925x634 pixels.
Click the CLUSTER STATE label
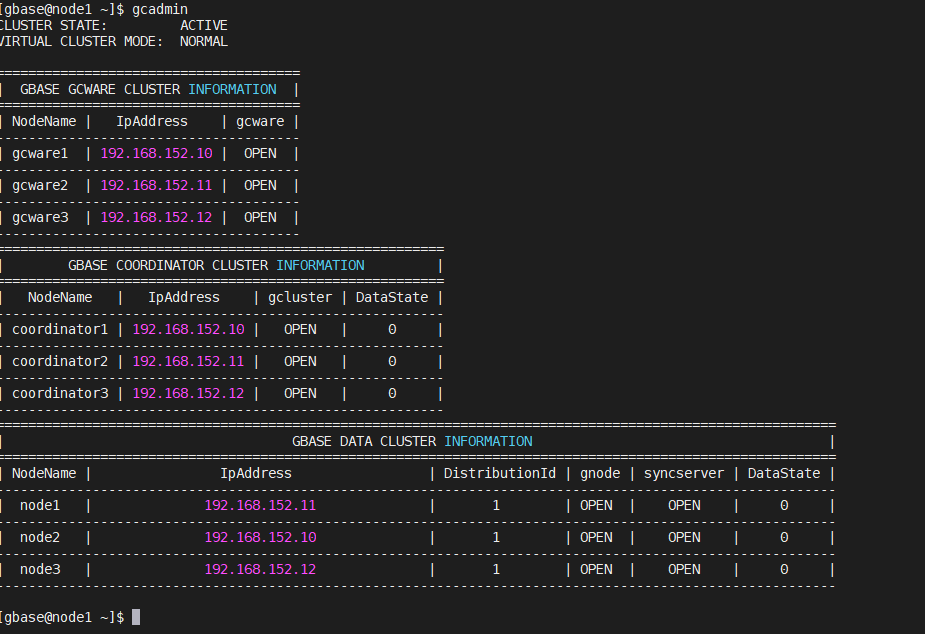point(53,25)
